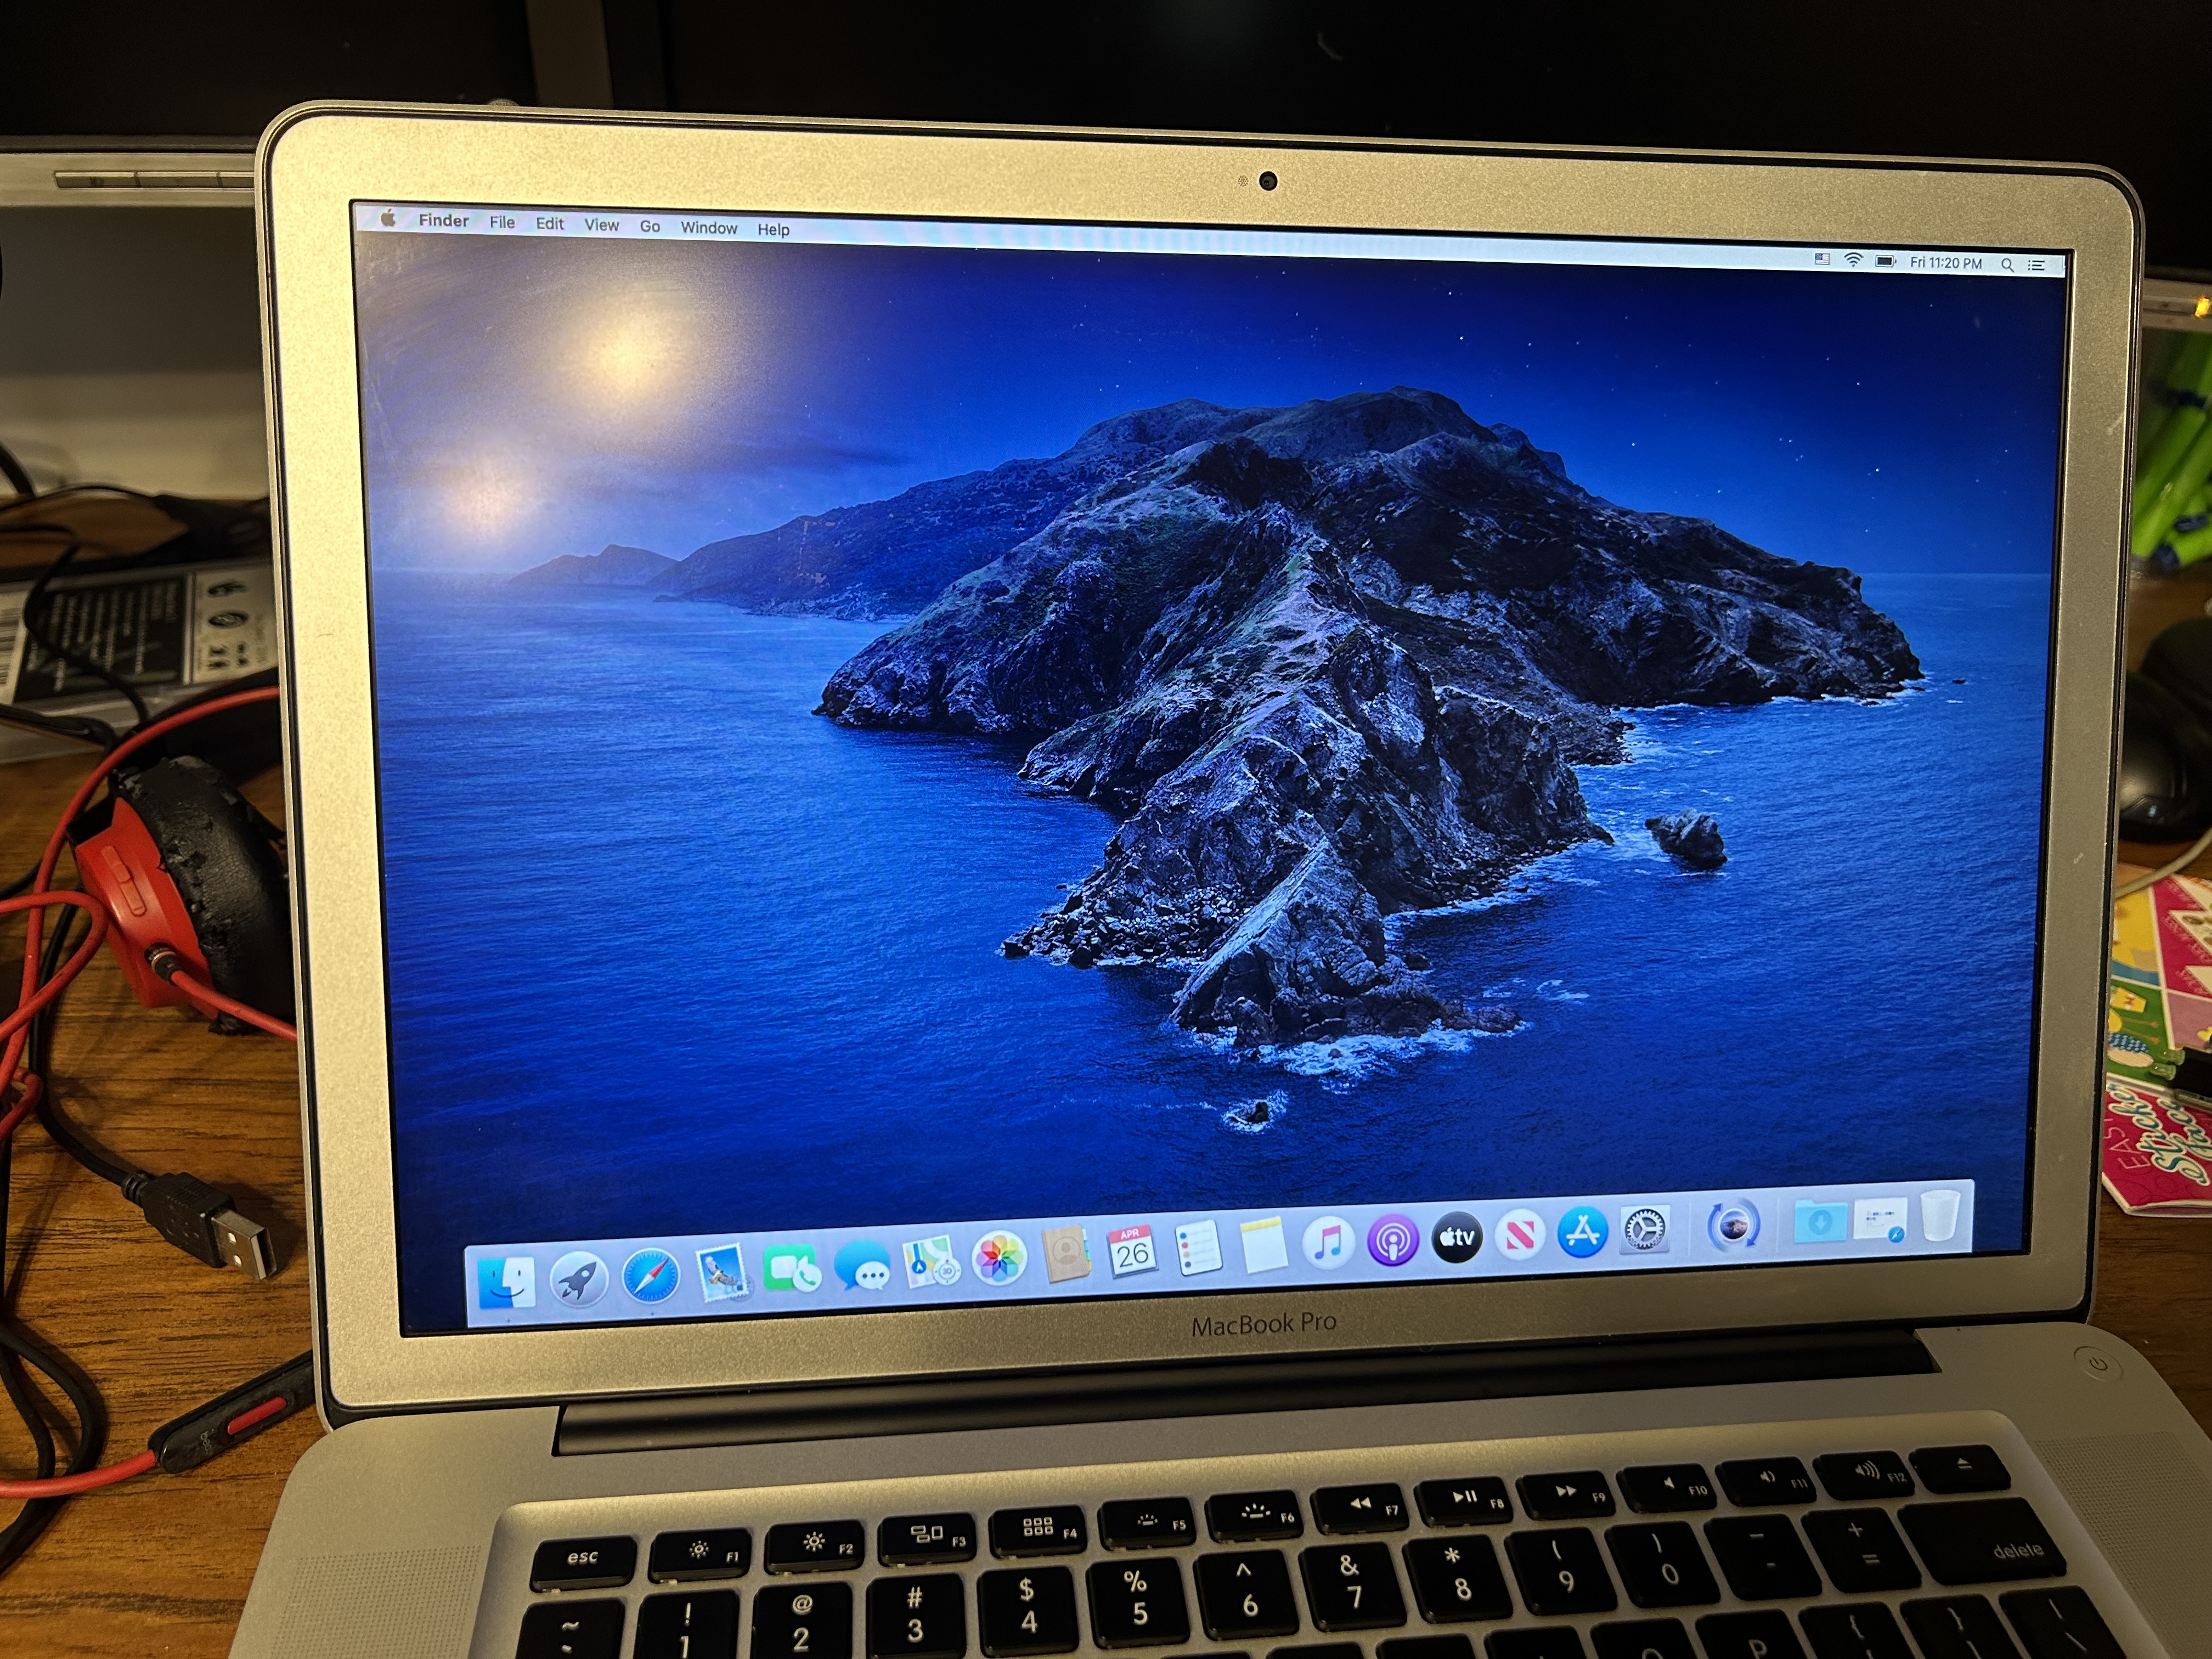The height and width of the screenshot is (1659, 2212).
Task: Open System Preferences gear icon
Action: 1644,1229
